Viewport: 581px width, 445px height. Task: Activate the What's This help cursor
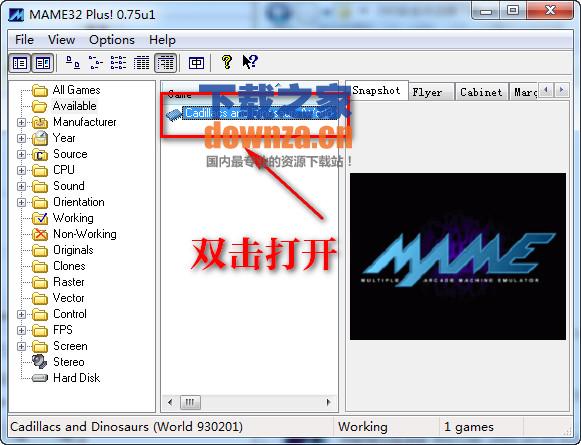250,62
